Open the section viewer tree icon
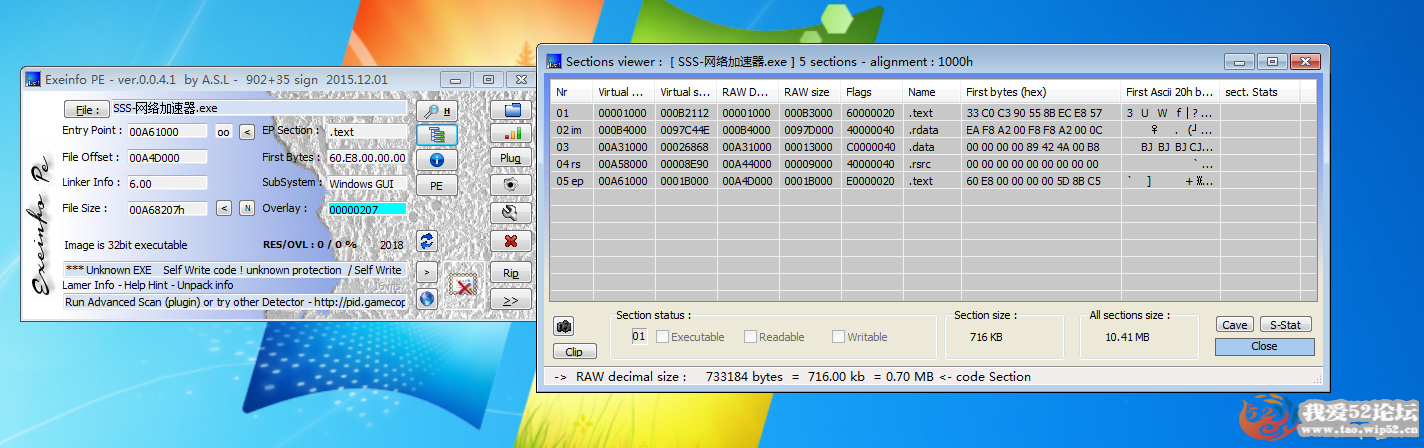Image resolution: width=1424 pixels, height=448 pixels. click(x=437, y=135)
